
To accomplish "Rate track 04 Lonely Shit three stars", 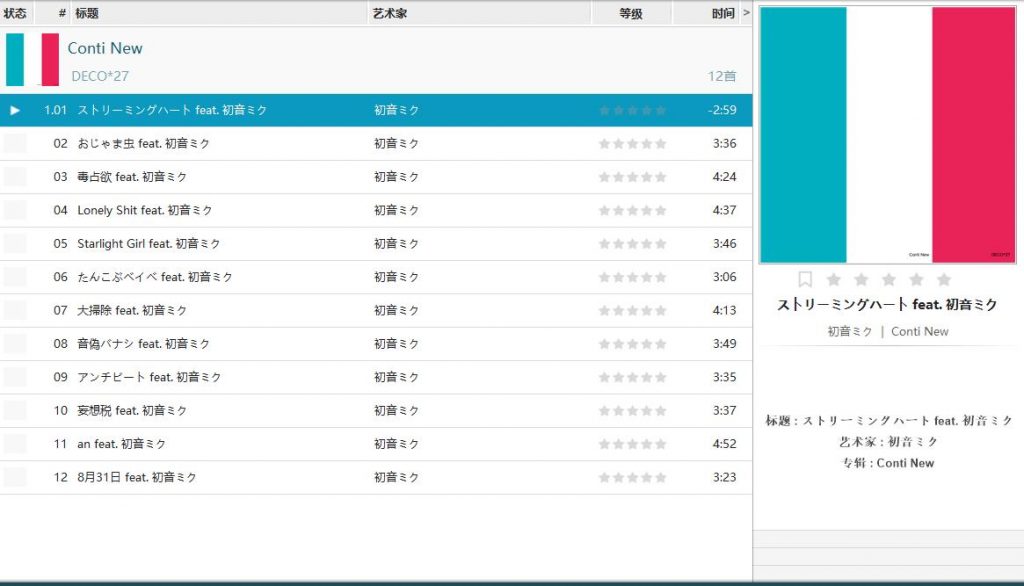I will [632, 210].
